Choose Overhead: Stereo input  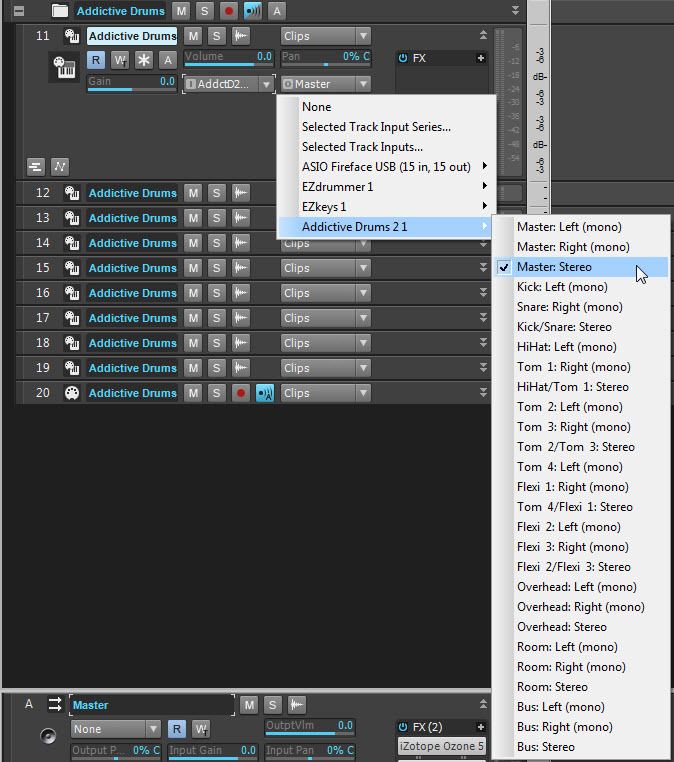(x=561, y=627)
